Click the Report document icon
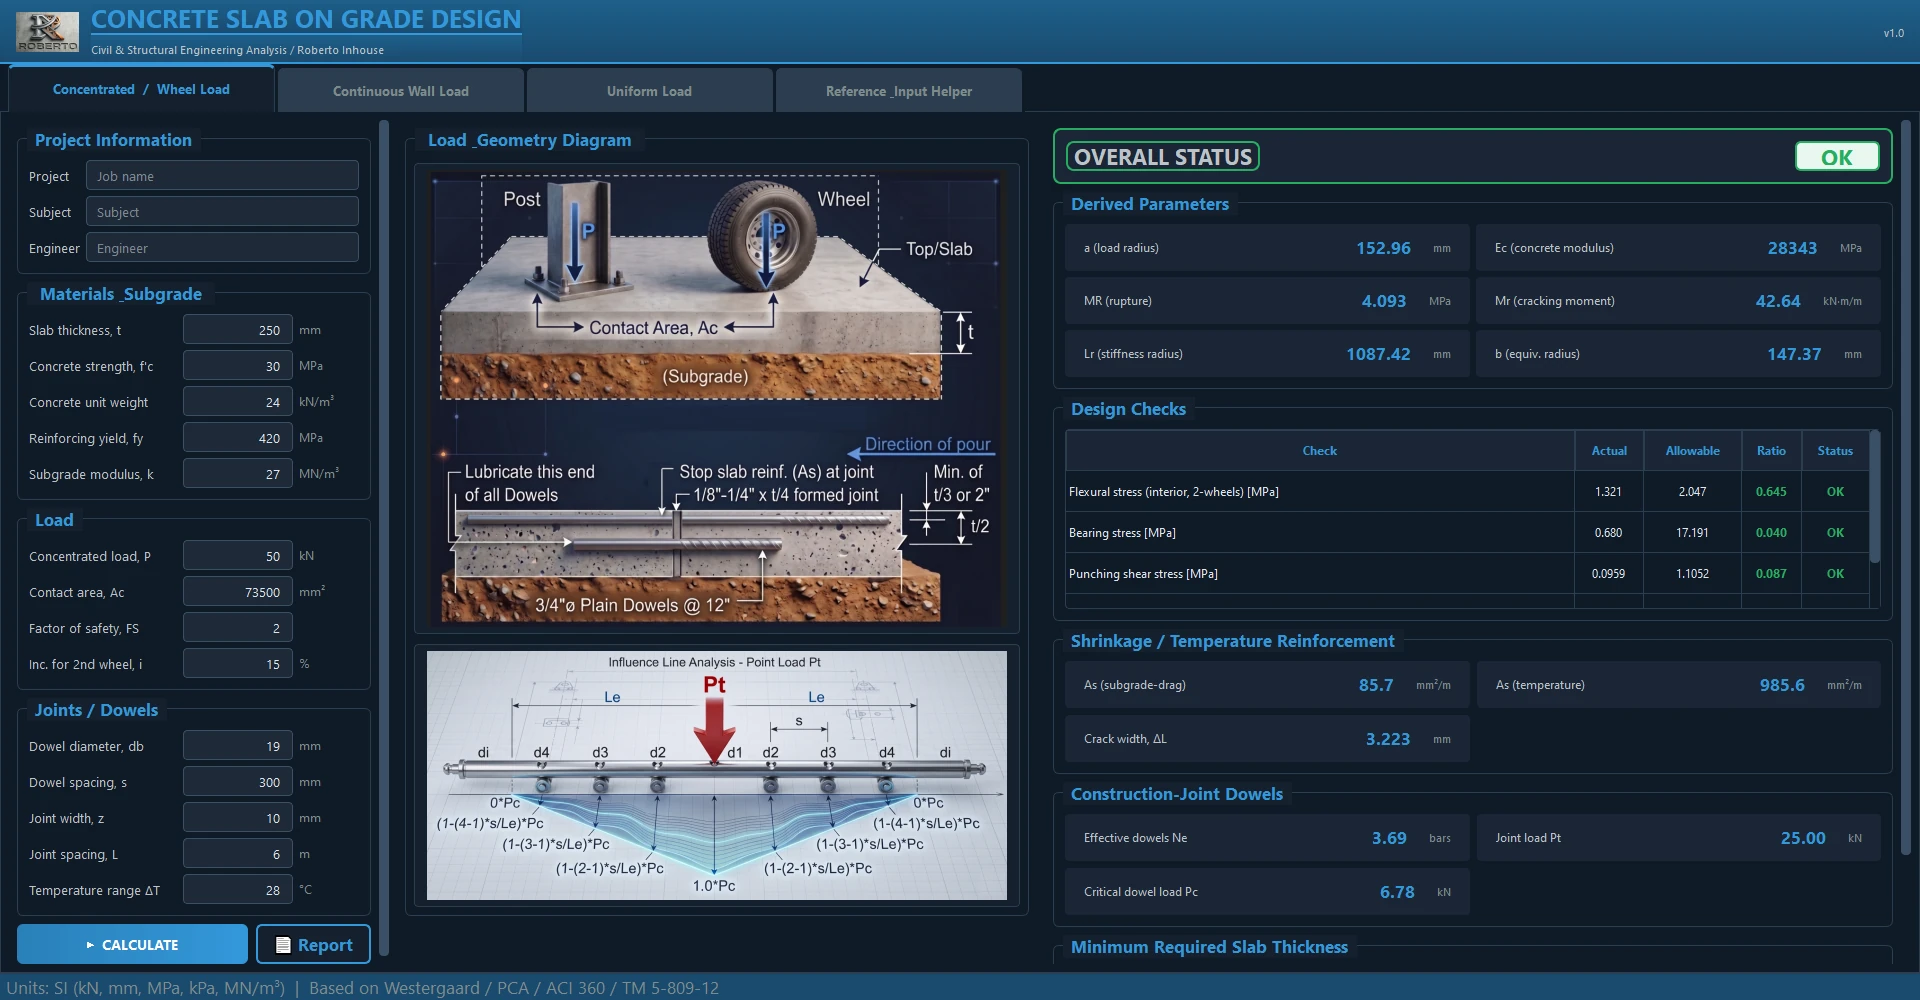The height and width of the screenshot is (1000, 1920). point(283,945)
